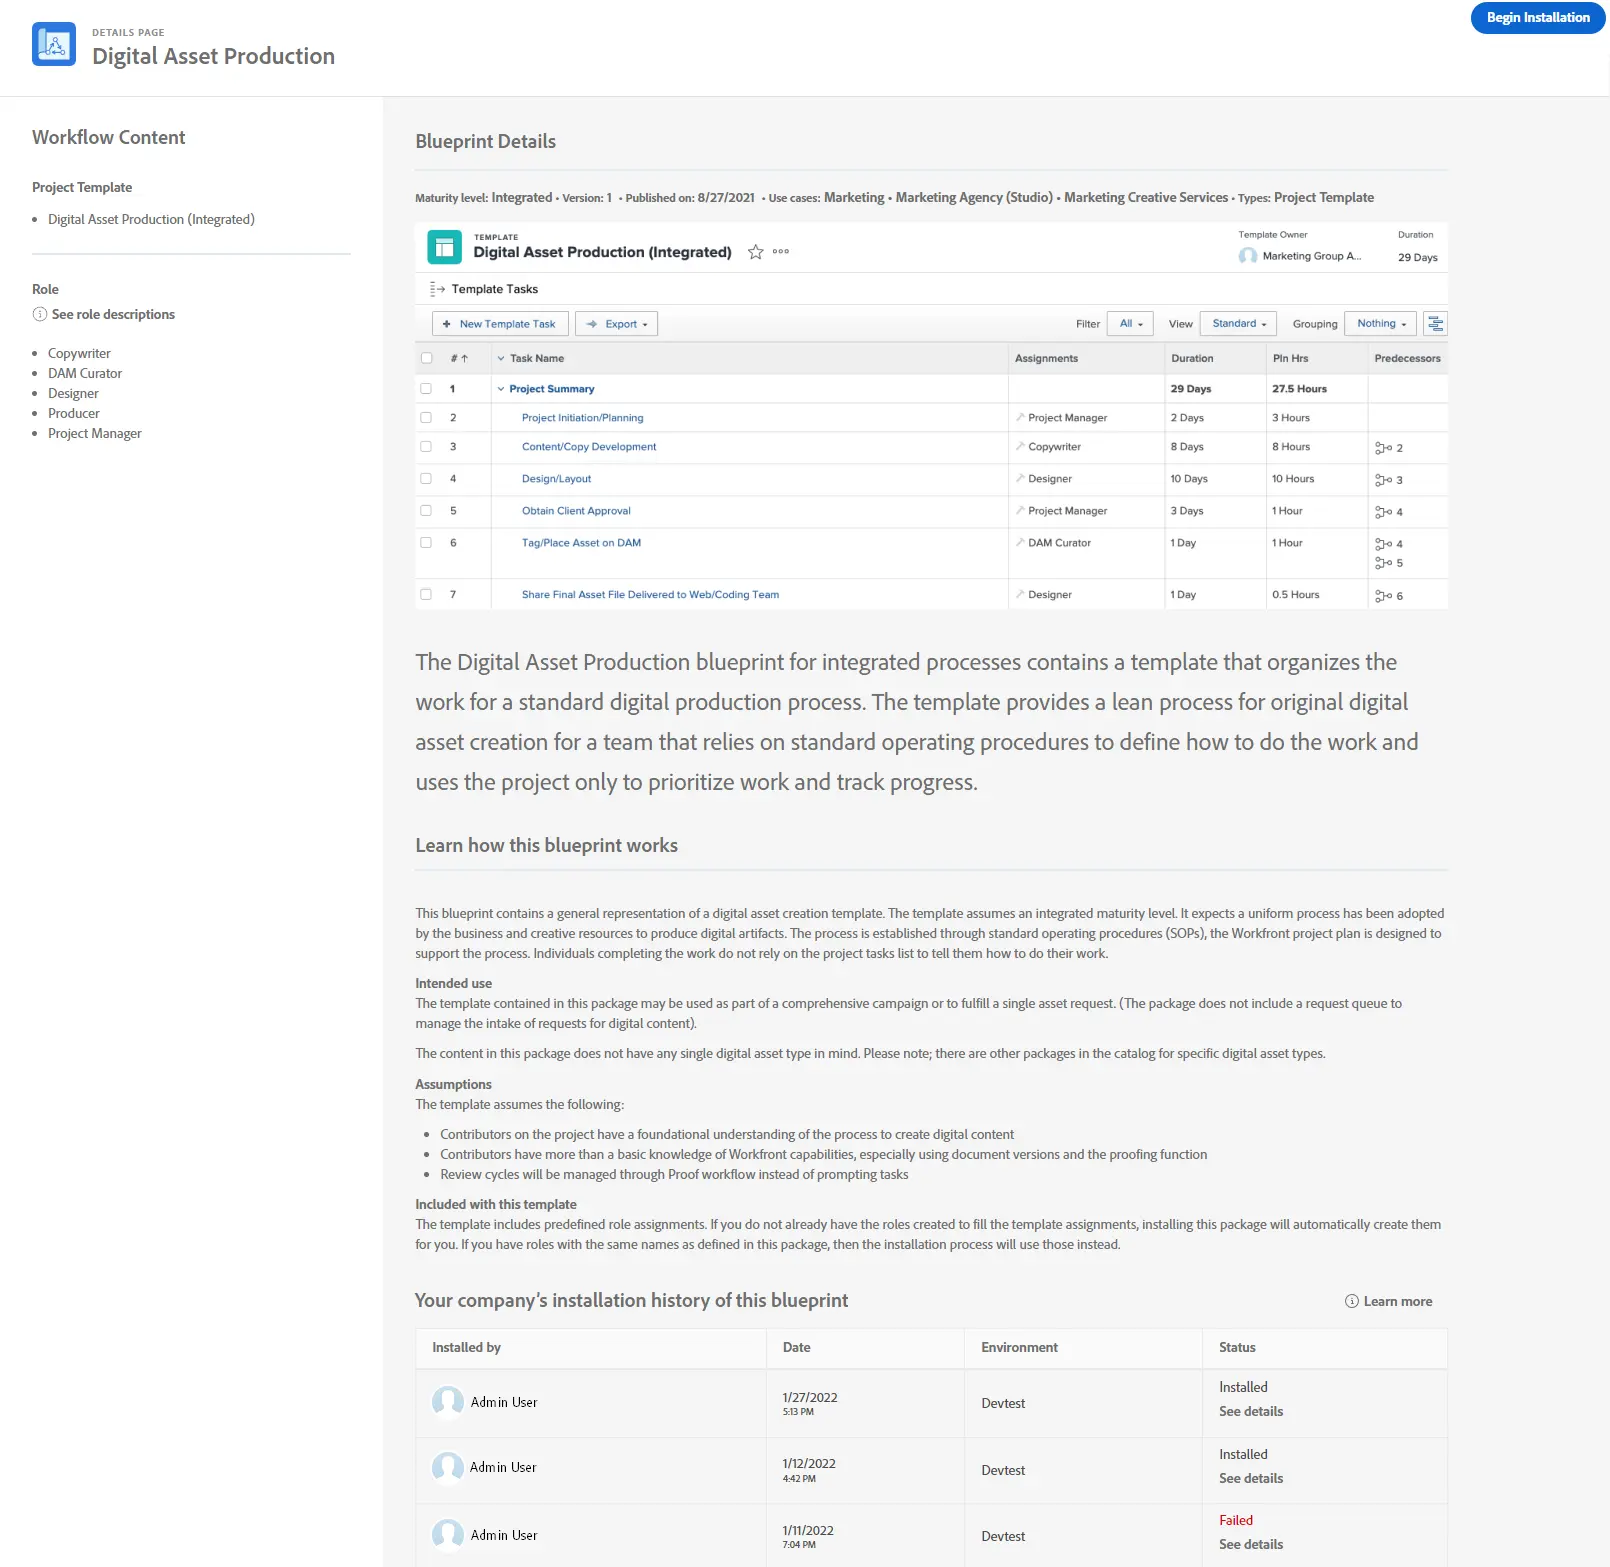See details for the Failed installation
This screenshot has height=1567, width=1610.
(x=1251, y=1544)
